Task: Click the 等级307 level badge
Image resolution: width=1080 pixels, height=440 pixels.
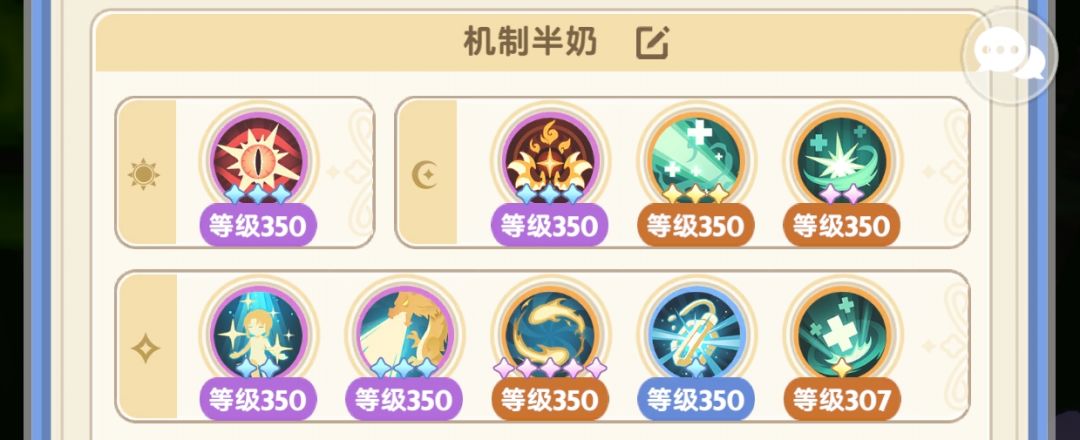Action: (842, 399)
